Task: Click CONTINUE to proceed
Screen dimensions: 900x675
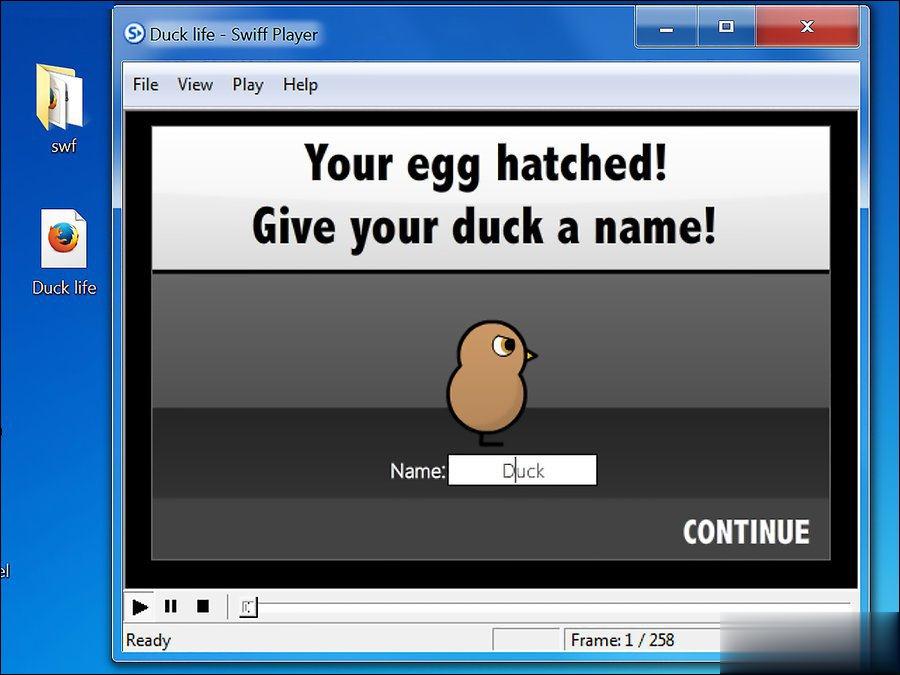Action: point(746,532)
